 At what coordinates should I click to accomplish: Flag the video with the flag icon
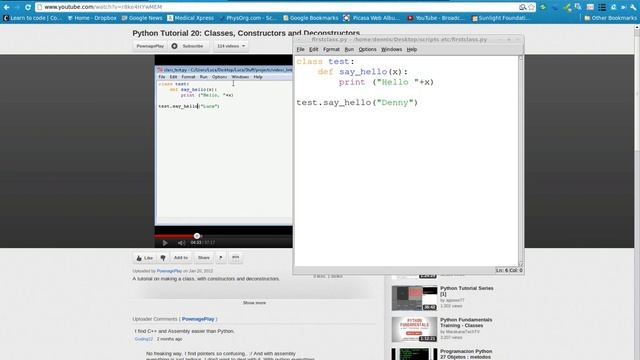[x=221, y=258]
